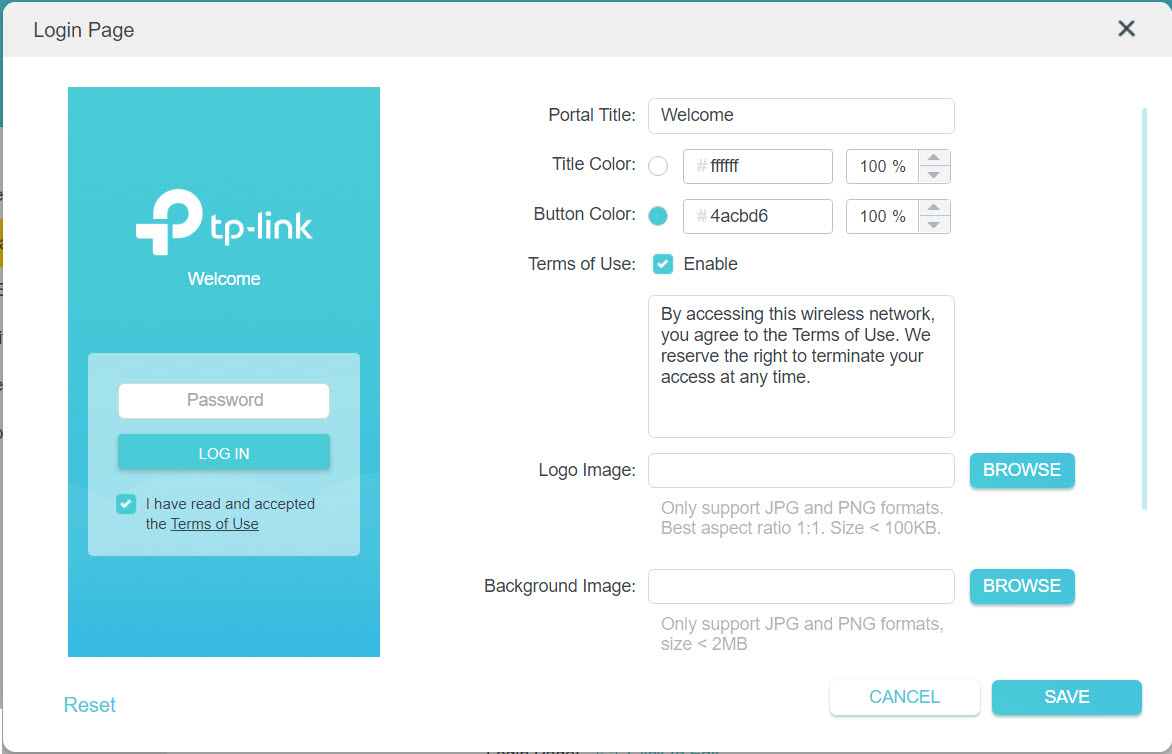The image size is (1172, 754).
Task: Edit the Title Color hex value ffffff
Action: [757, 166]
